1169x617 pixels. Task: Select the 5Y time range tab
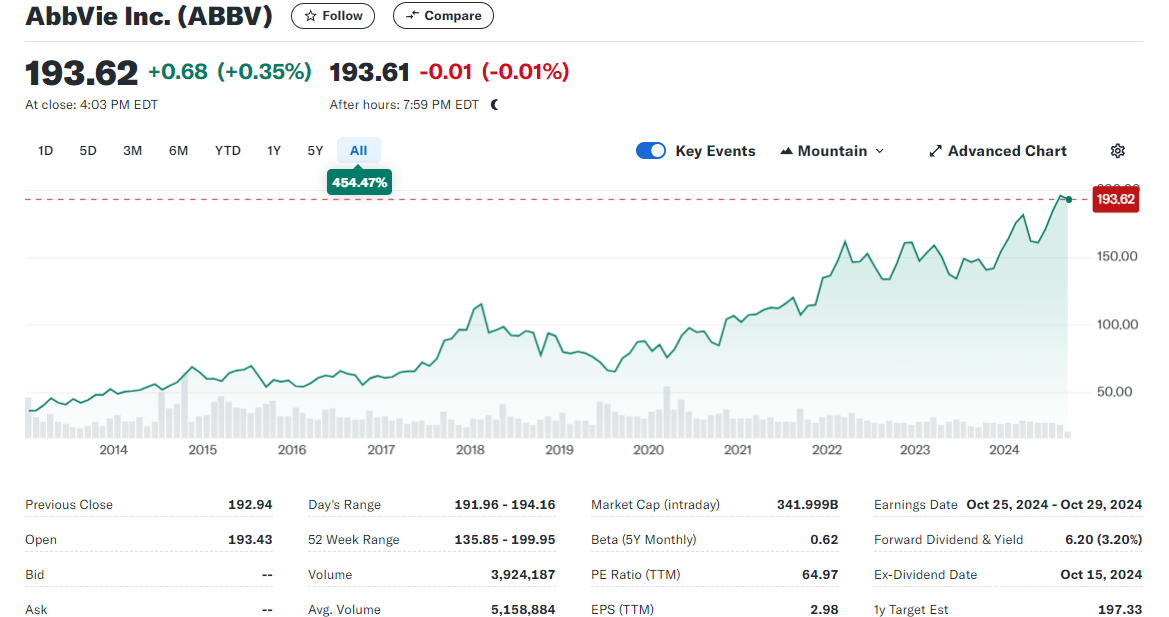coord(315,151)
